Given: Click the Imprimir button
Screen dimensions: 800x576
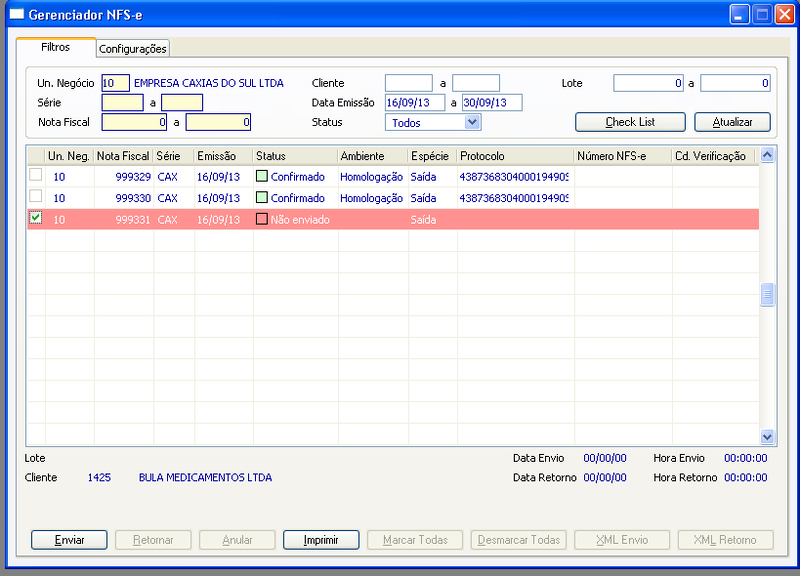Looking at the screenshot, I should coord(321,540).
